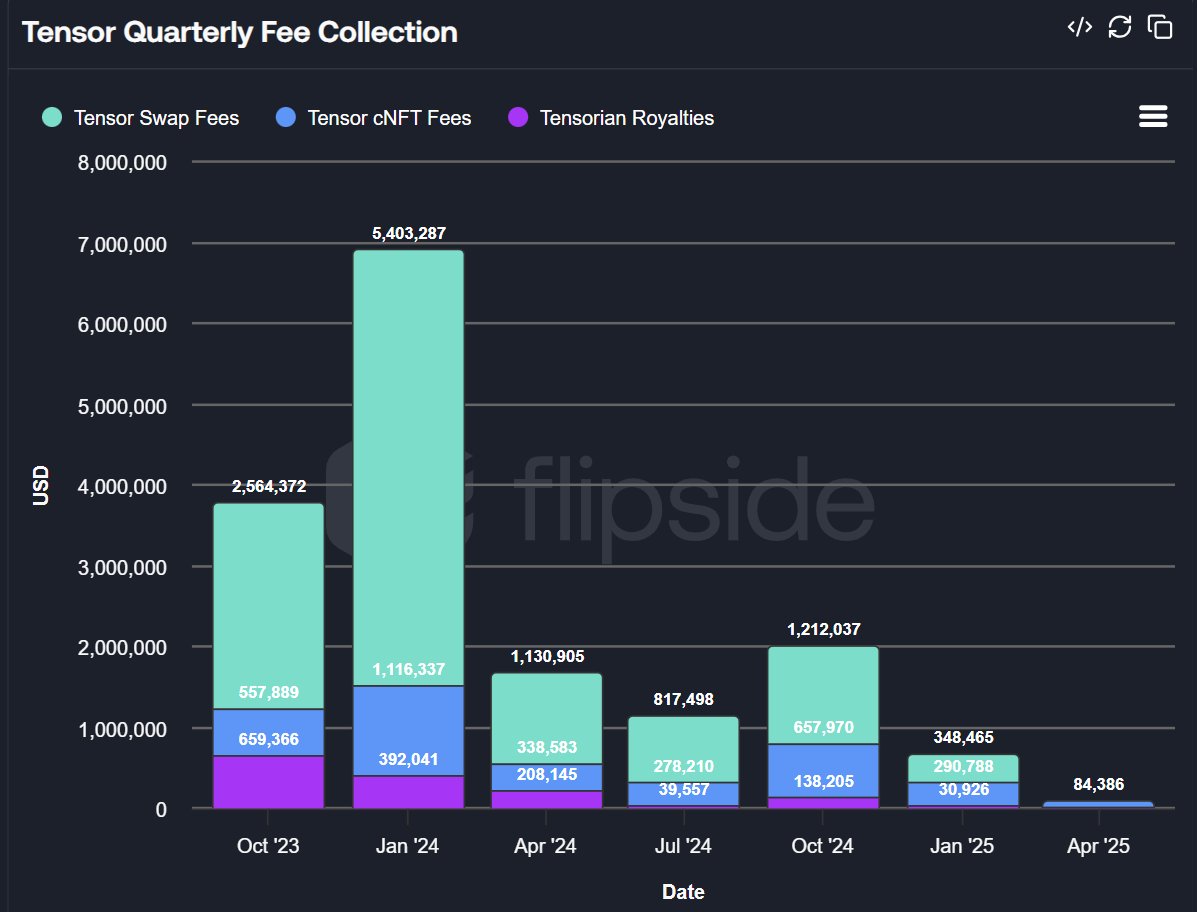Image resolution: width=1197 pixels, height=912 pixels.
Task: Refresh the chart data
Action: (x=1119, y=27)
